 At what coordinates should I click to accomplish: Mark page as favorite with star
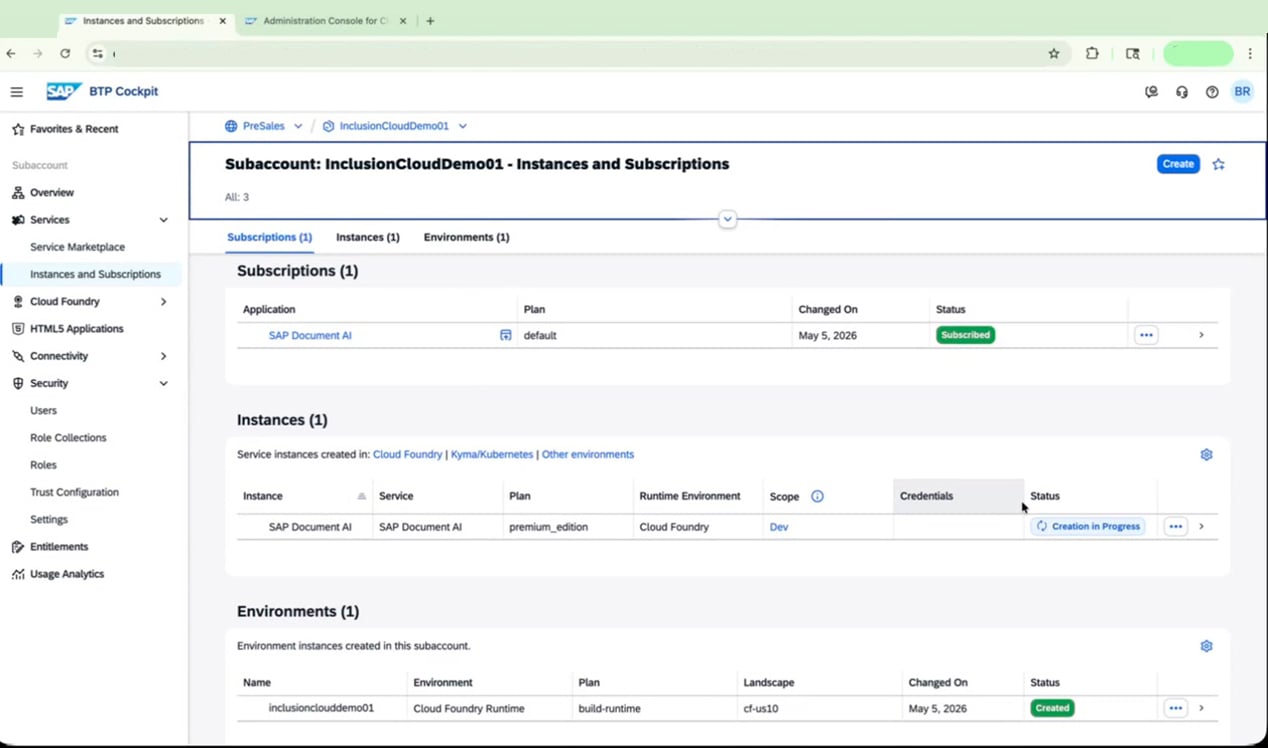click(1218, 164)
